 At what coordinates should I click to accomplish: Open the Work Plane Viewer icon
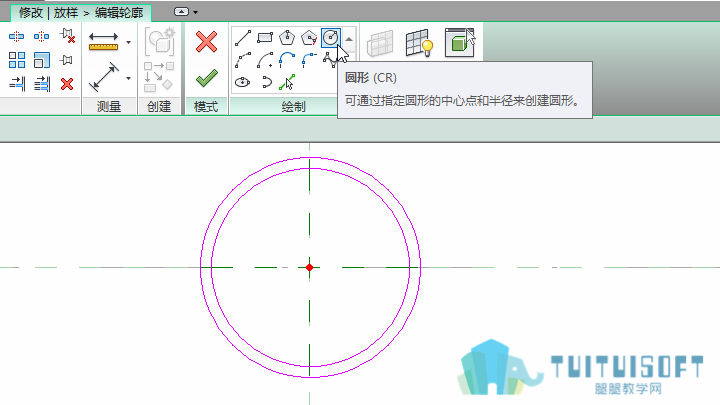(x=460, y=42)
